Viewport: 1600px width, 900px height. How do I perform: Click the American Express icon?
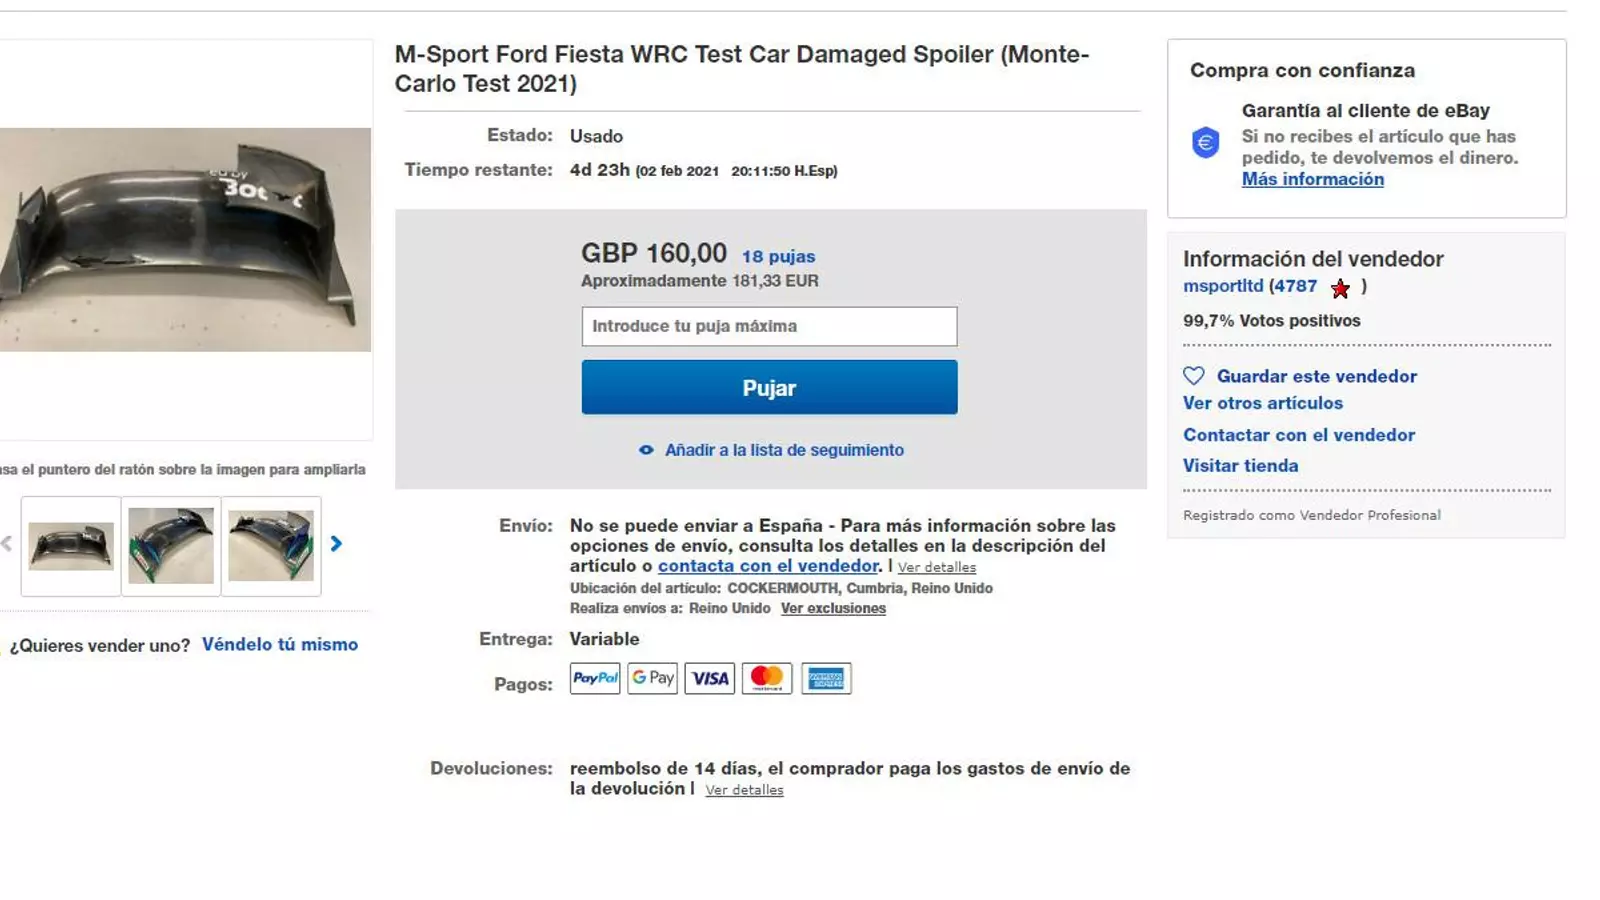tap(826, 679)
